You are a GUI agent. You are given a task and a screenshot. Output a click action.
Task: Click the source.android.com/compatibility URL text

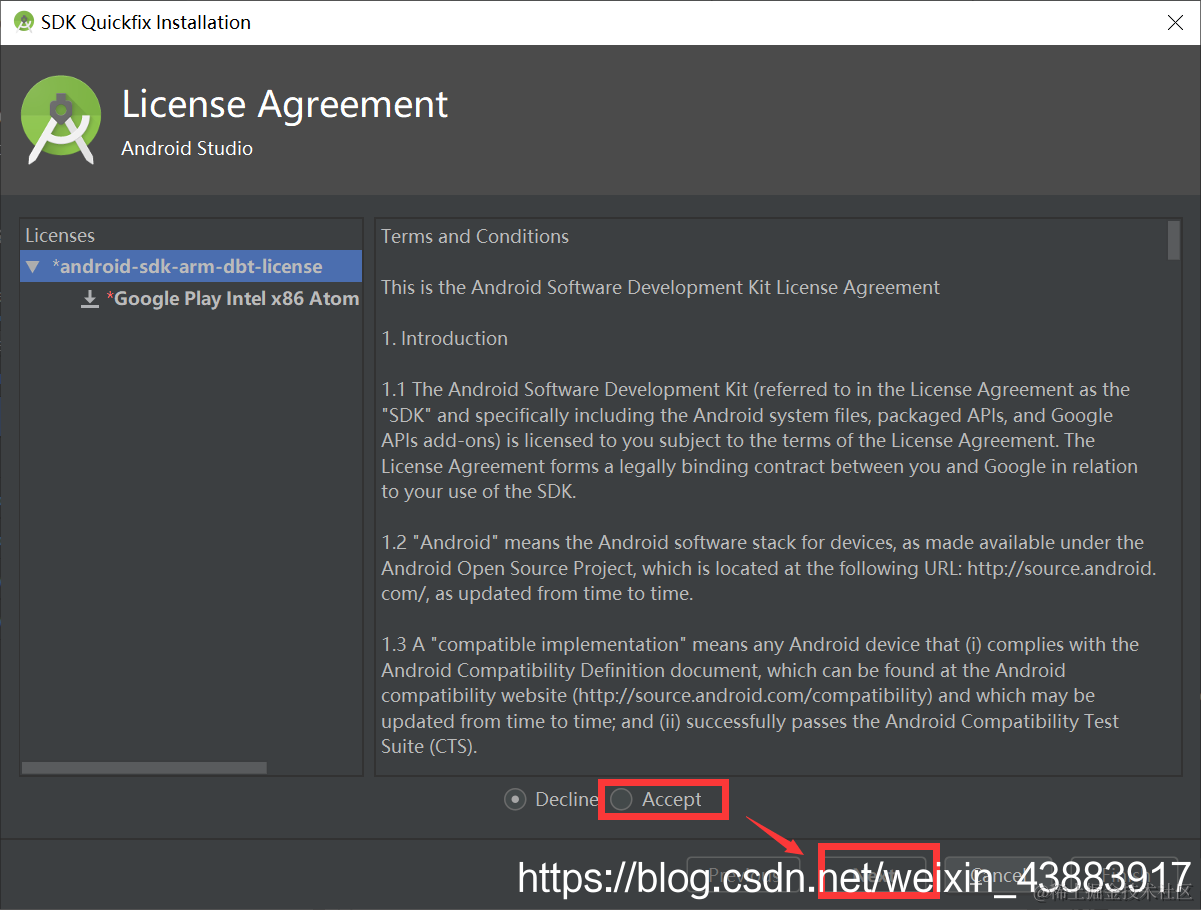point(754,695)
